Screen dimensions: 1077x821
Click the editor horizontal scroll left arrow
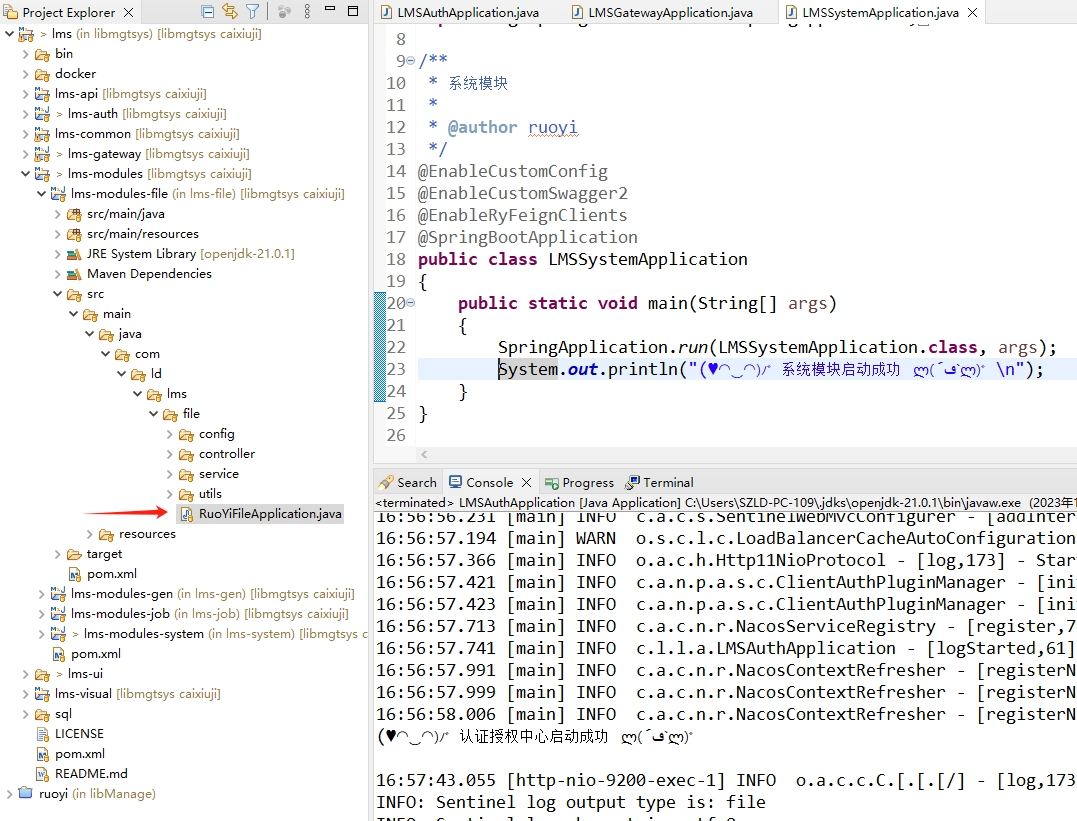tap(423, 454)
